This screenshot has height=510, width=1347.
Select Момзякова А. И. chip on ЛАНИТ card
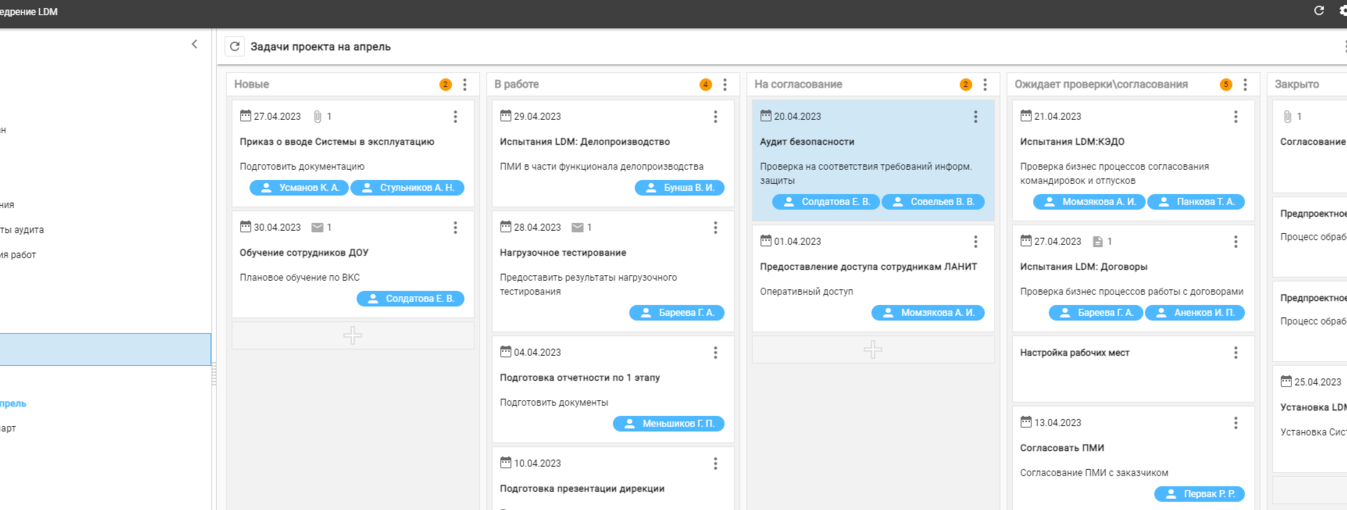click(x=928, y=313)
